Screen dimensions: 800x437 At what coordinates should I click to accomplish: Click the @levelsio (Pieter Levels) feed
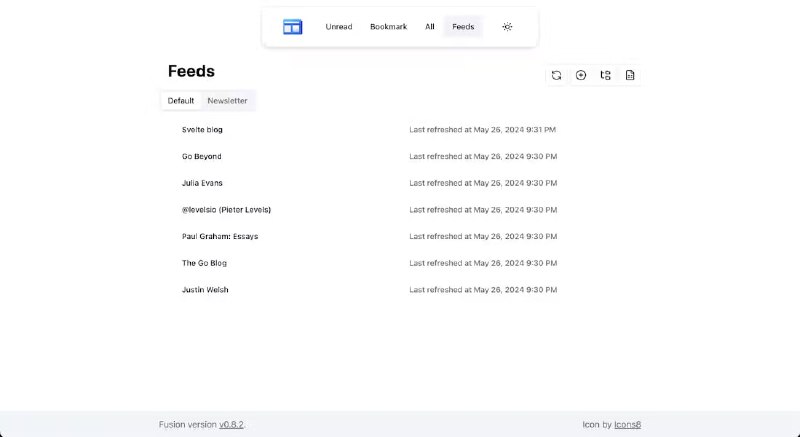tap(226, 210)
